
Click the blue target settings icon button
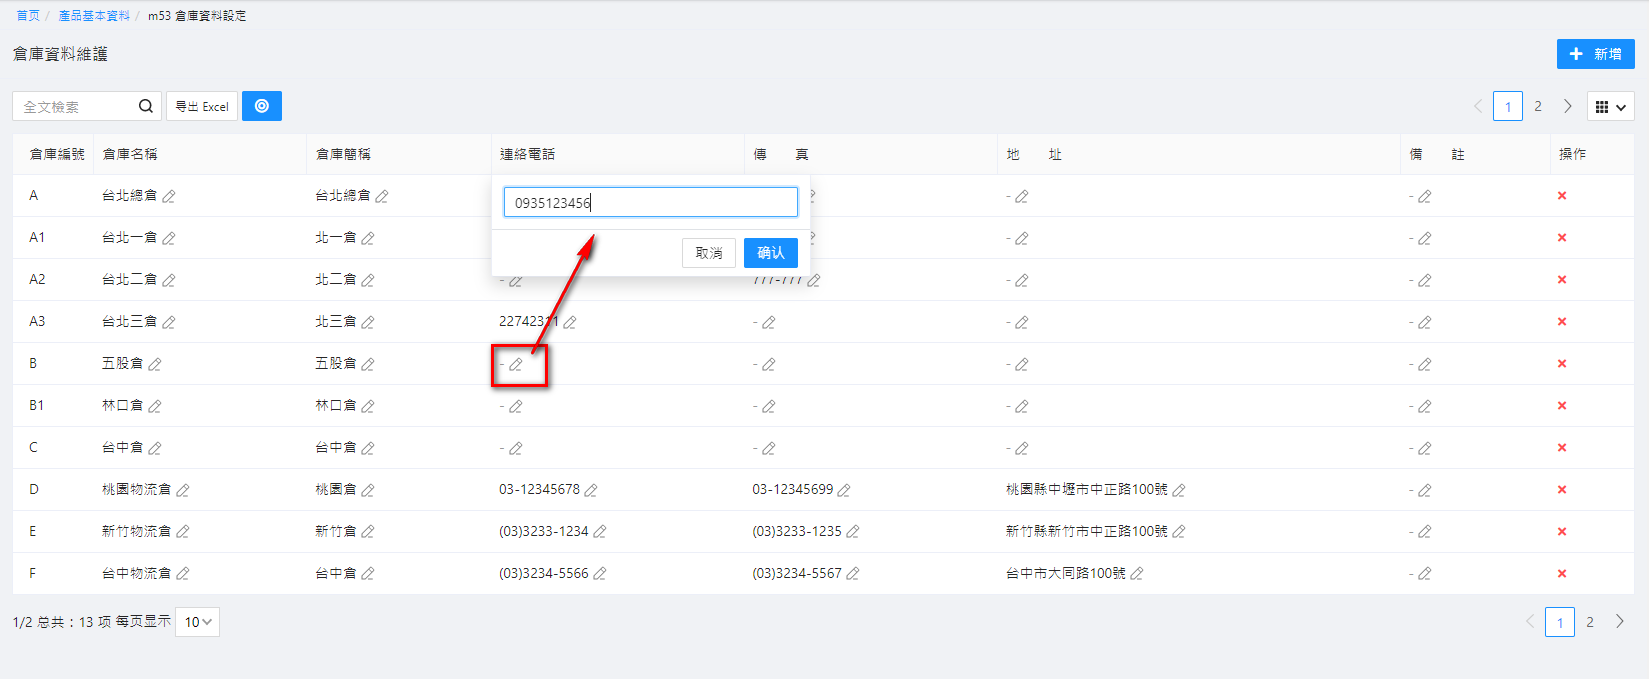[262, 106]
